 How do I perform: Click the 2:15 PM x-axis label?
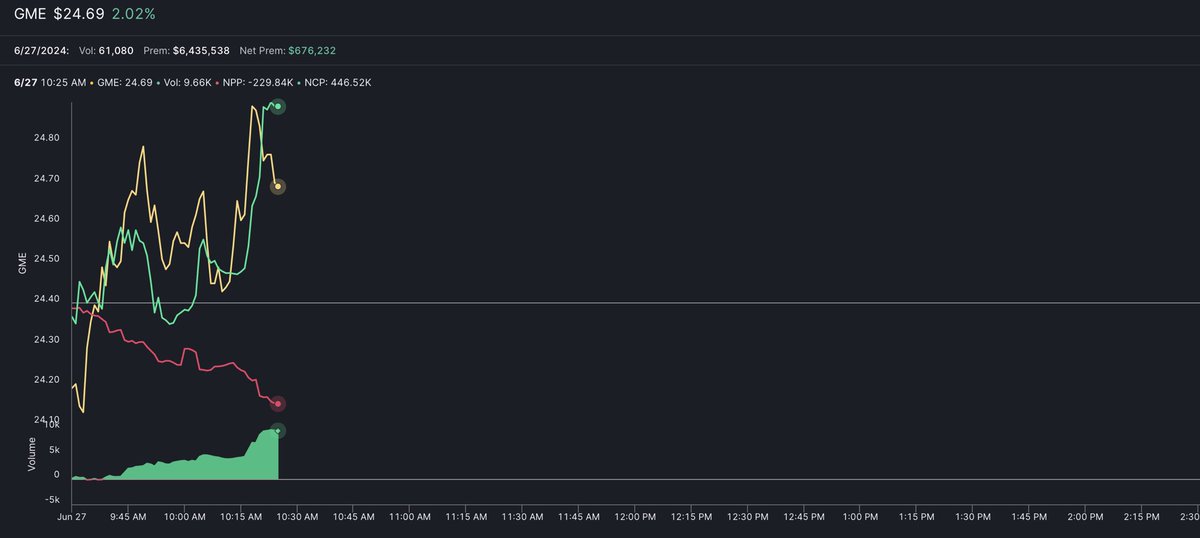[x=1144, y=518]
